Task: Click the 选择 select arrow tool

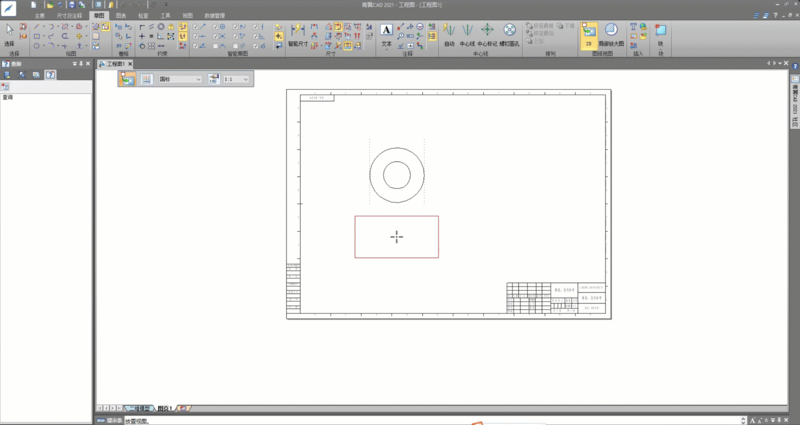Action: tap(10, 35)
